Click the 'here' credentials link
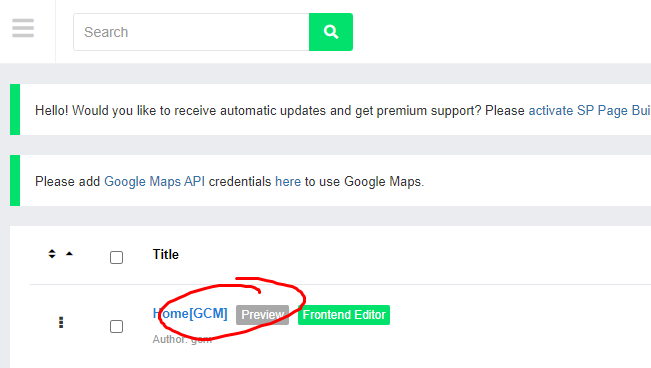Viewport: 651px width, 368px height. [288, 182]
